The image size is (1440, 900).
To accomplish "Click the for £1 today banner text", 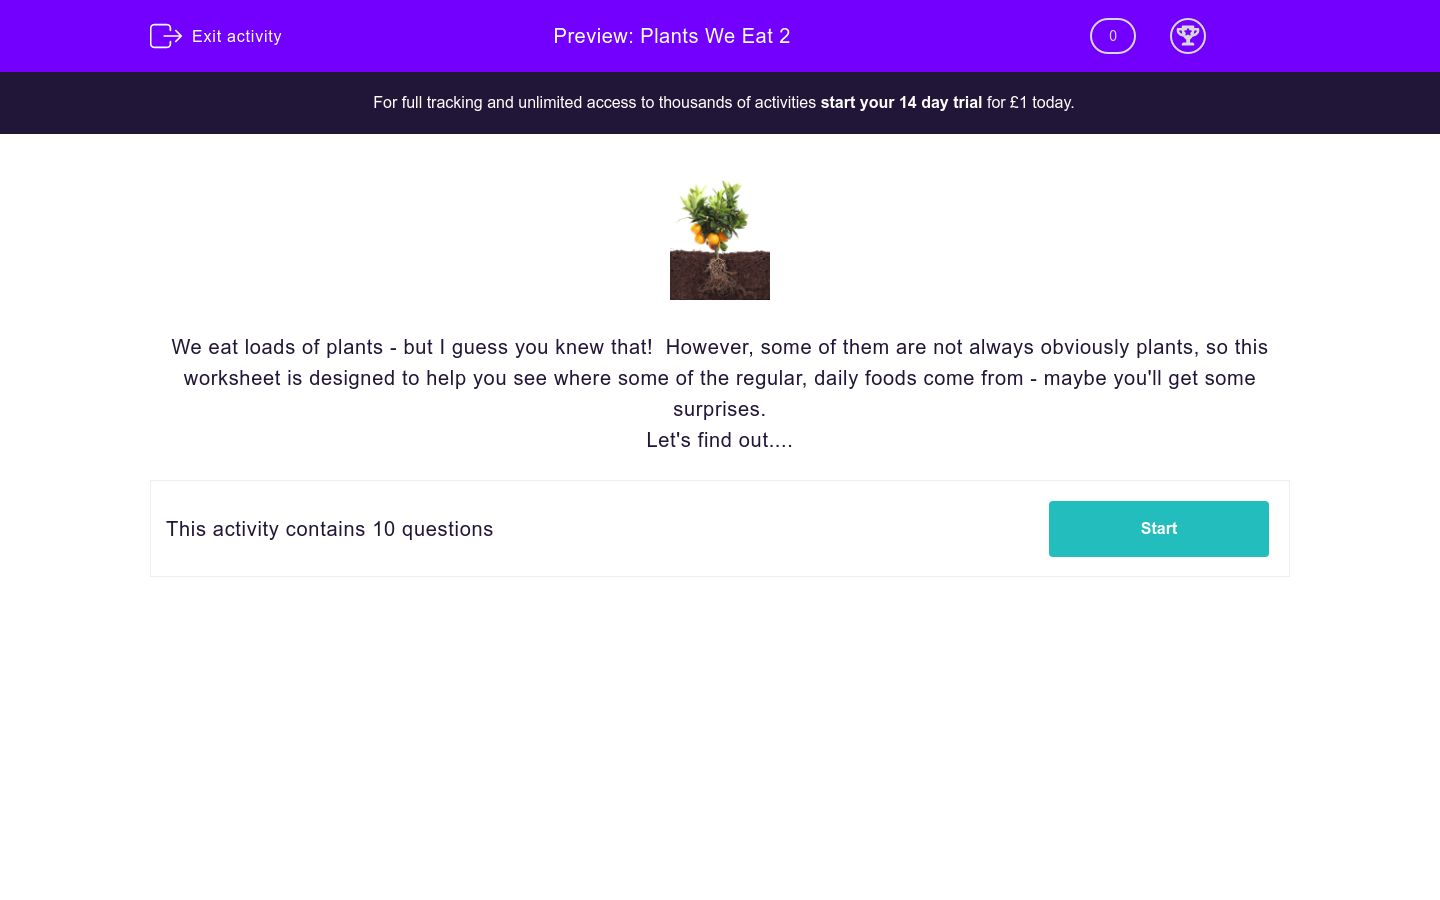I will point(1028,102).
